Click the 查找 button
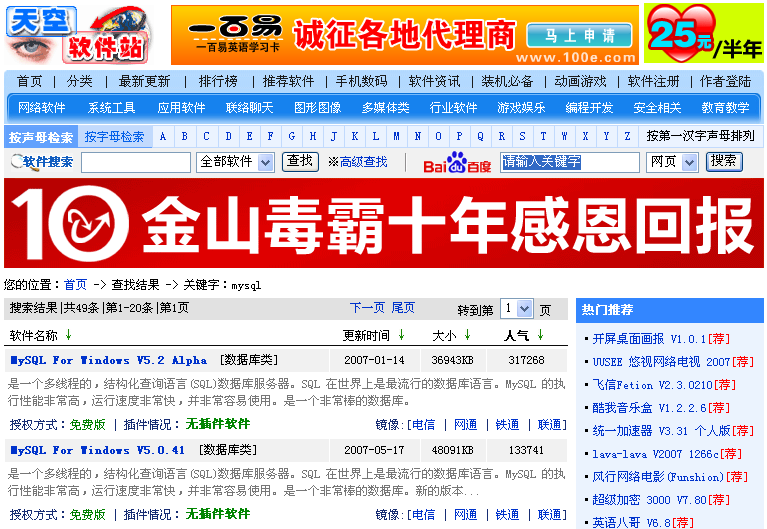Viewport: 767px width, 529px height. point(300,161)
